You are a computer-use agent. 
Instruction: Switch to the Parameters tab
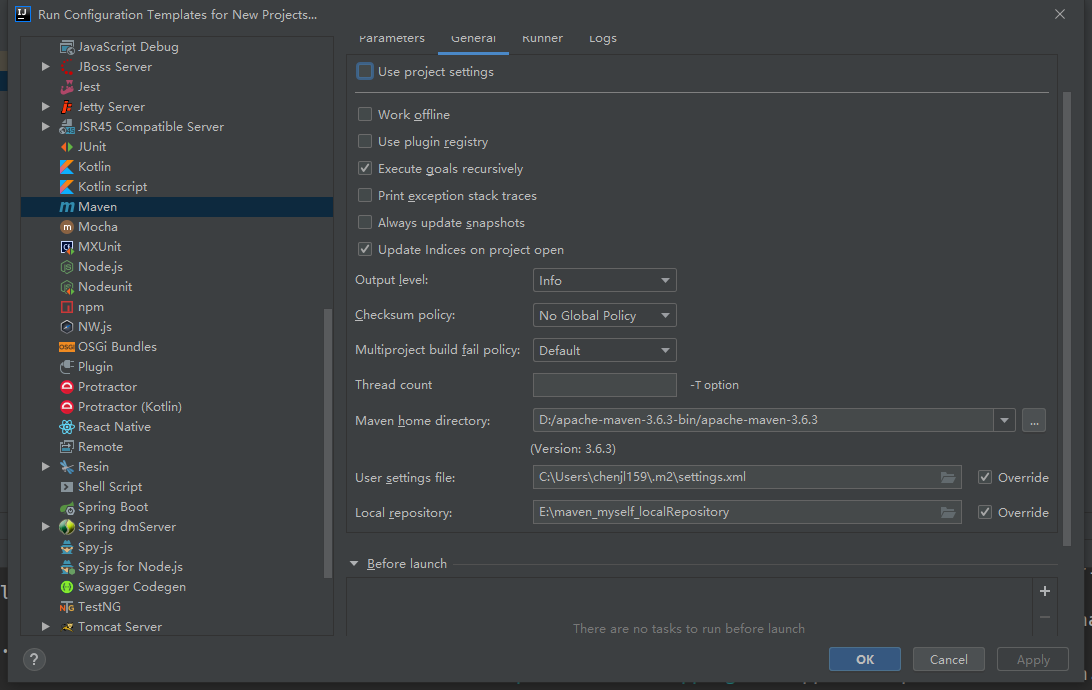click(x=392, y=39)
